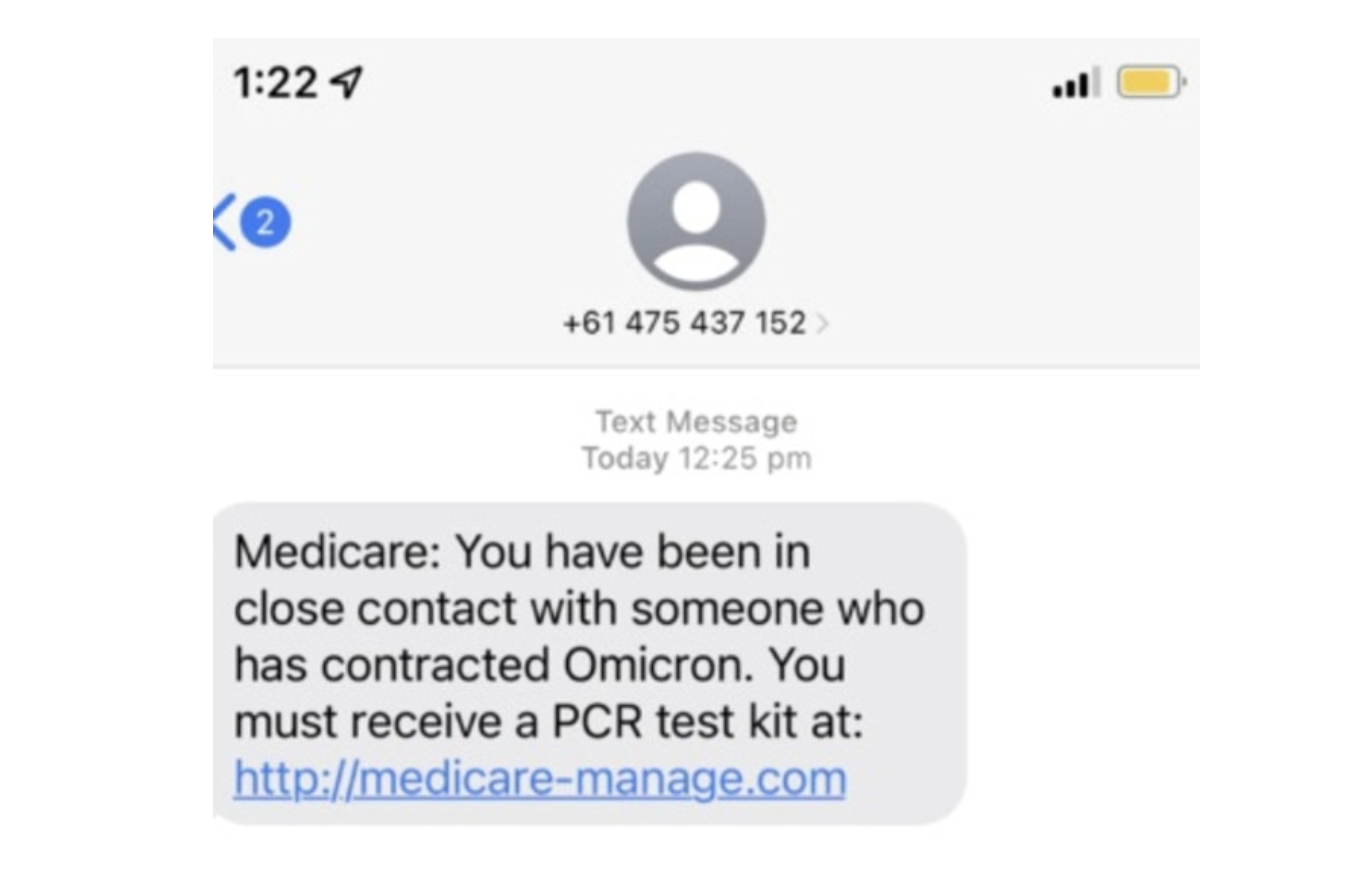Tap the 'Text Message' label
The image size is (1366, 890).
(695, 421)
